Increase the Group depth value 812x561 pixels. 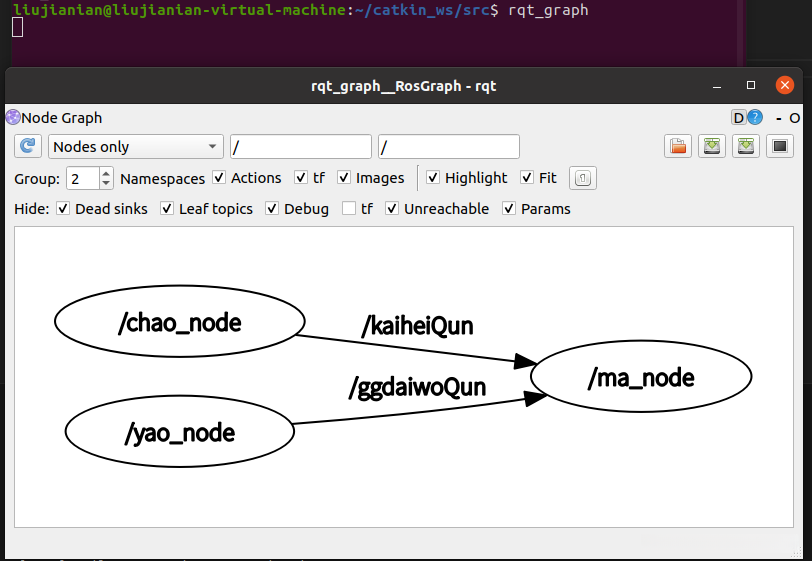click(106, 173)
